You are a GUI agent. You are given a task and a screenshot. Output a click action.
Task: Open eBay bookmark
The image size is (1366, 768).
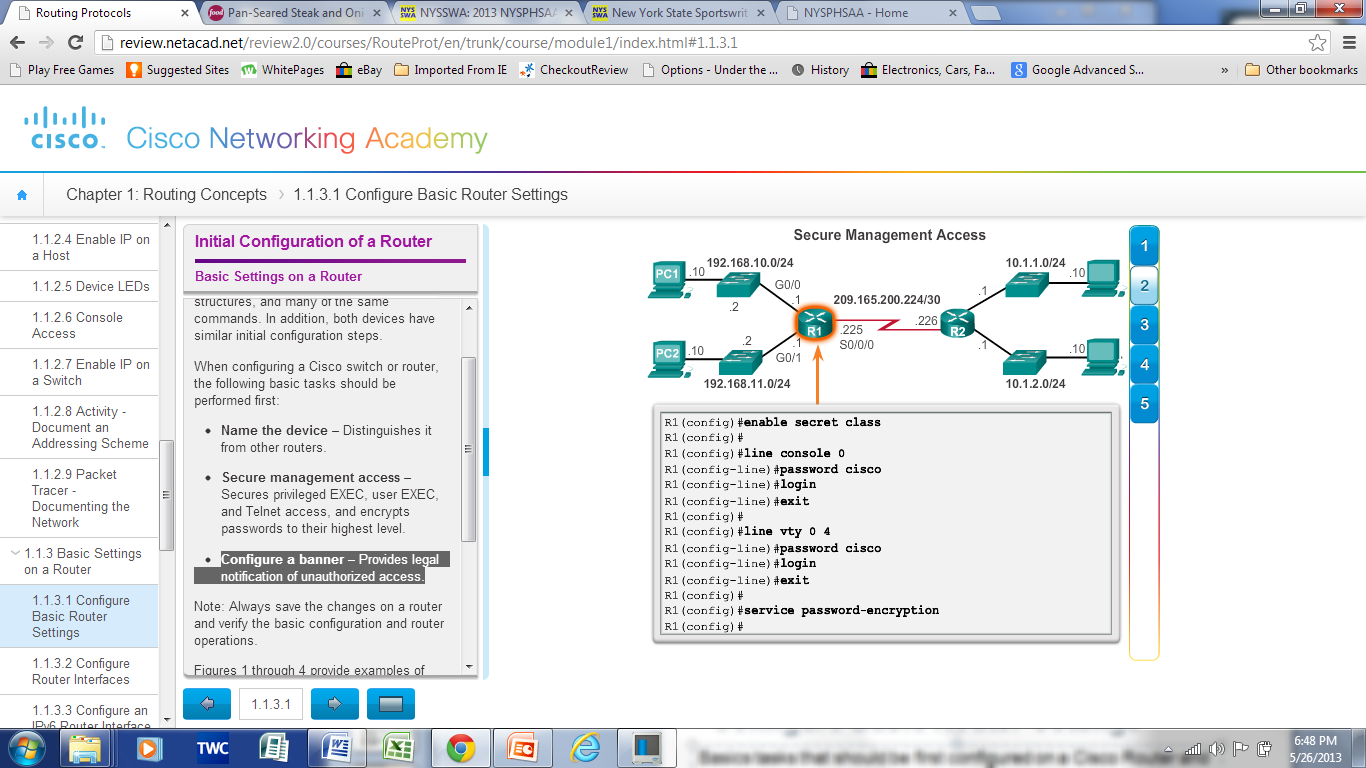tap(359, 70)
